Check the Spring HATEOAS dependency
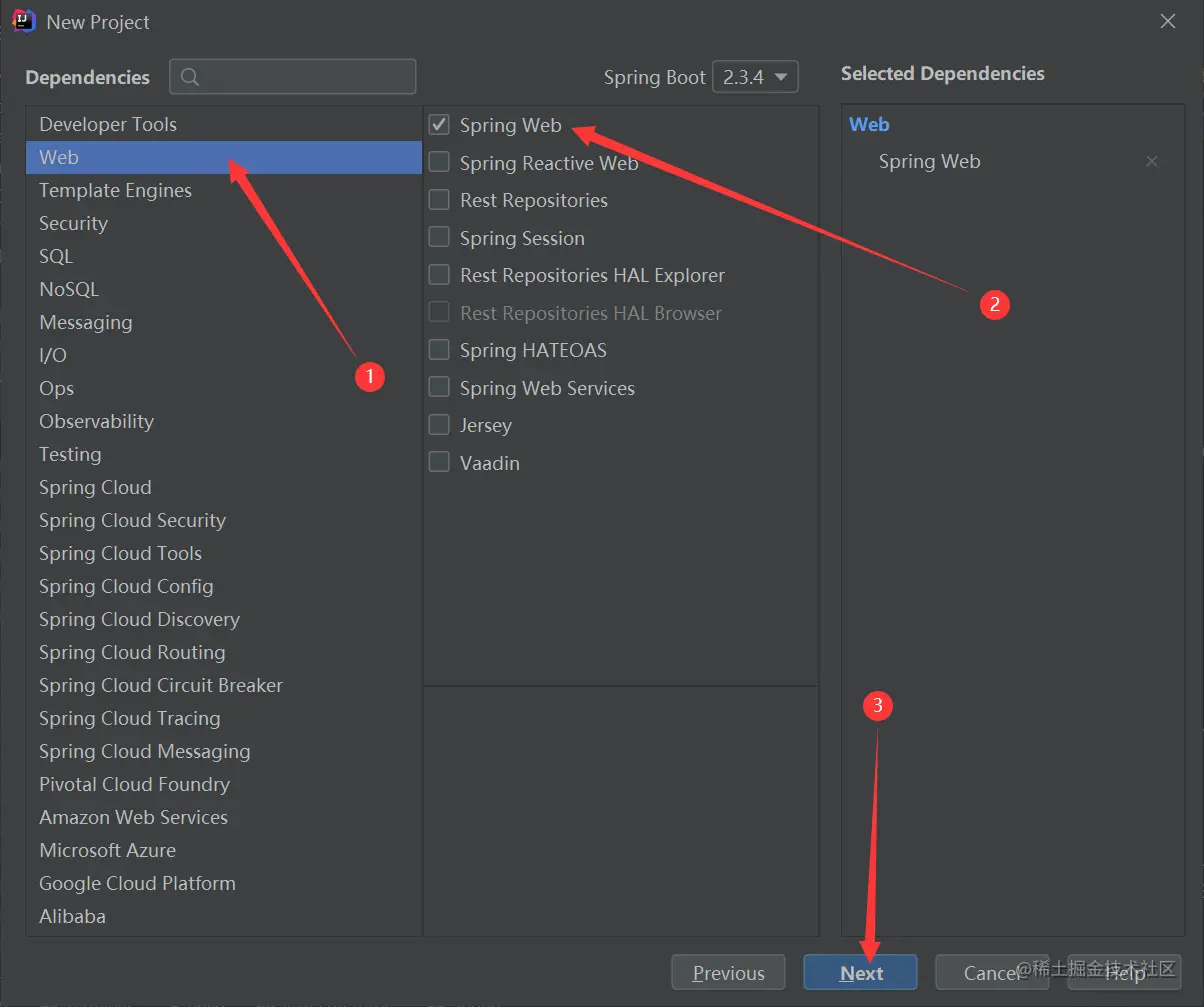The width and height of the screenshot is (1204, 1007). 439,350
